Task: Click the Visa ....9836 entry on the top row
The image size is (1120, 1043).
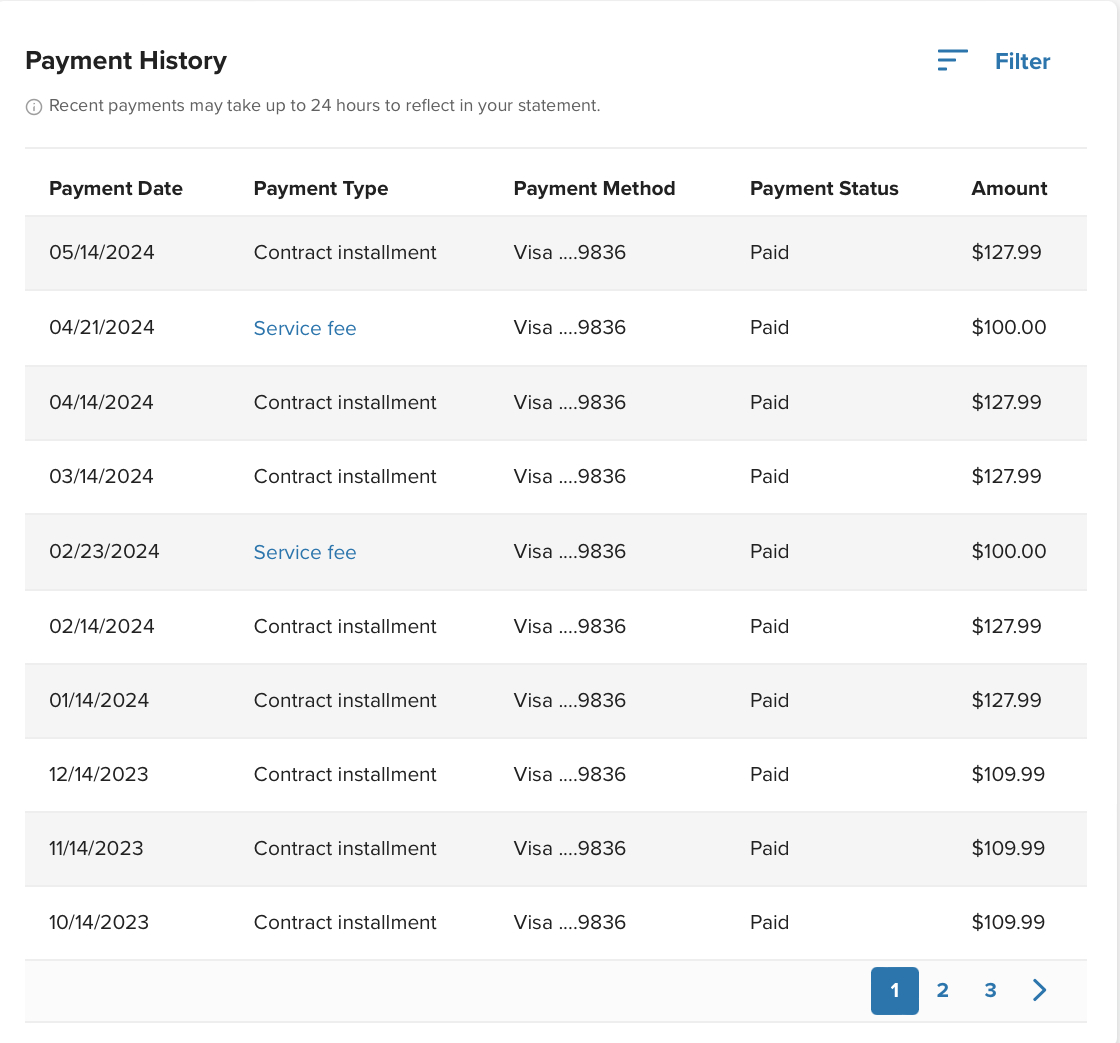Action: click(x=569, y=253)
